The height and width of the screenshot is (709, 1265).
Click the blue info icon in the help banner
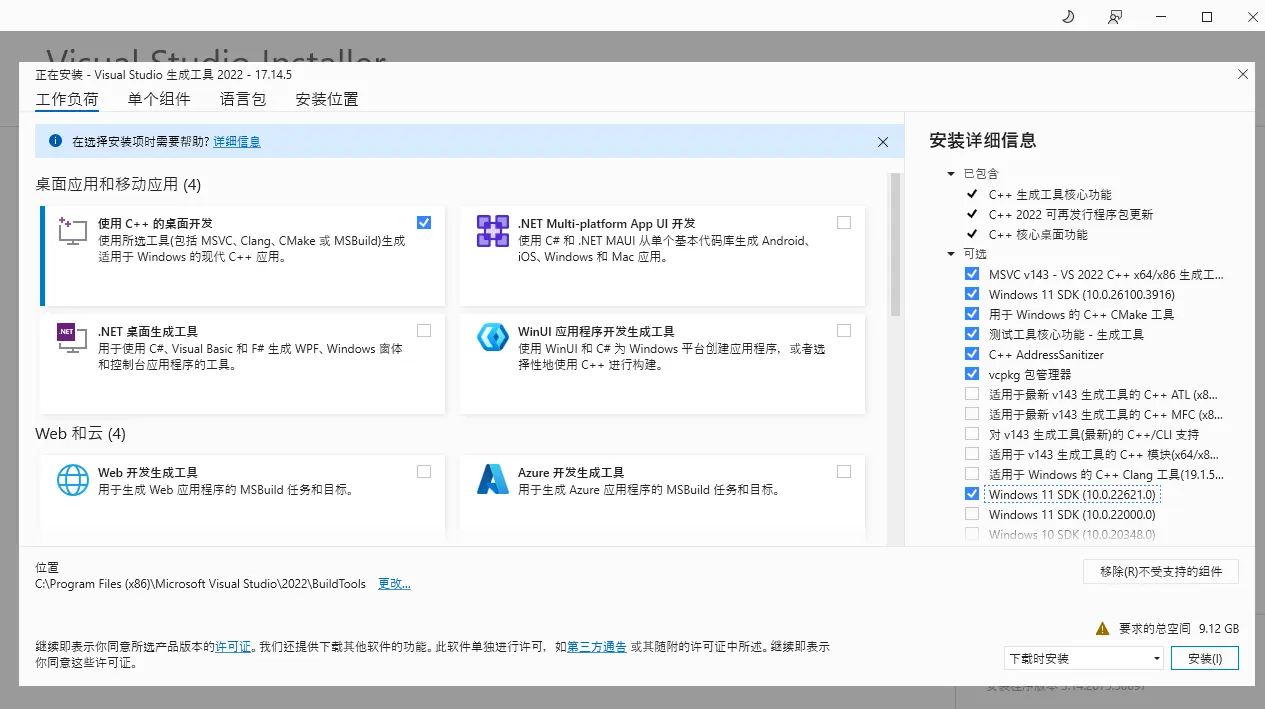point(56,142)
